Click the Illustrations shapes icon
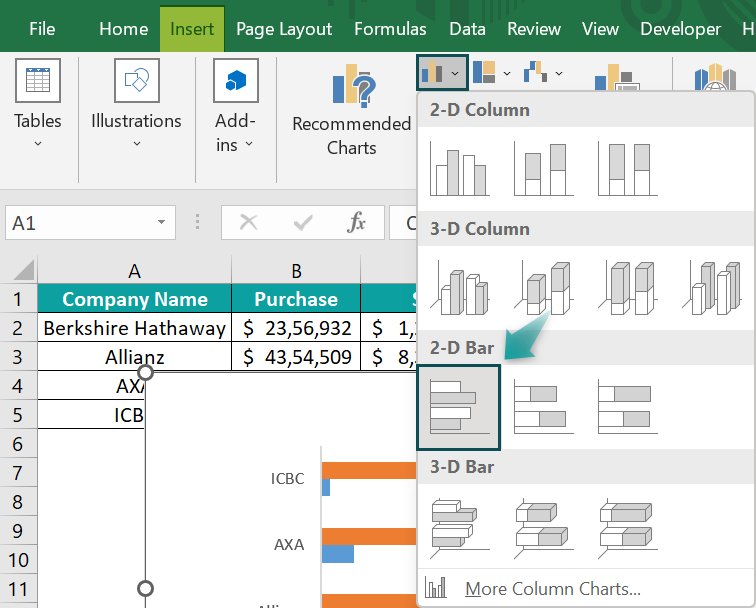 pos(137,81)
